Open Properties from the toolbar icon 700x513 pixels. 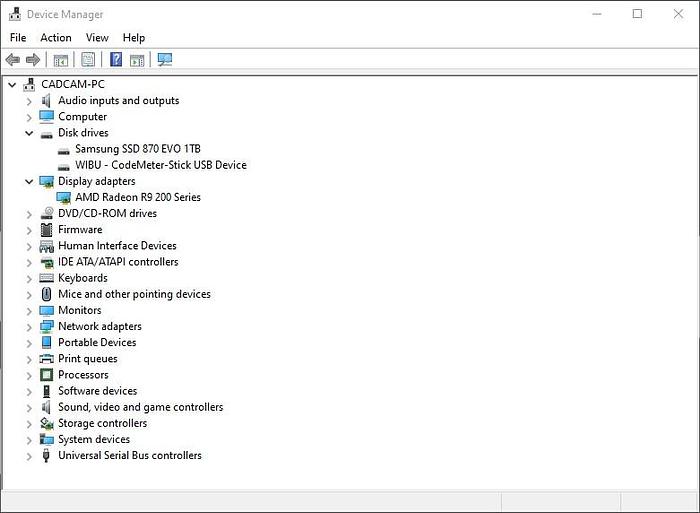click(89, 60)
